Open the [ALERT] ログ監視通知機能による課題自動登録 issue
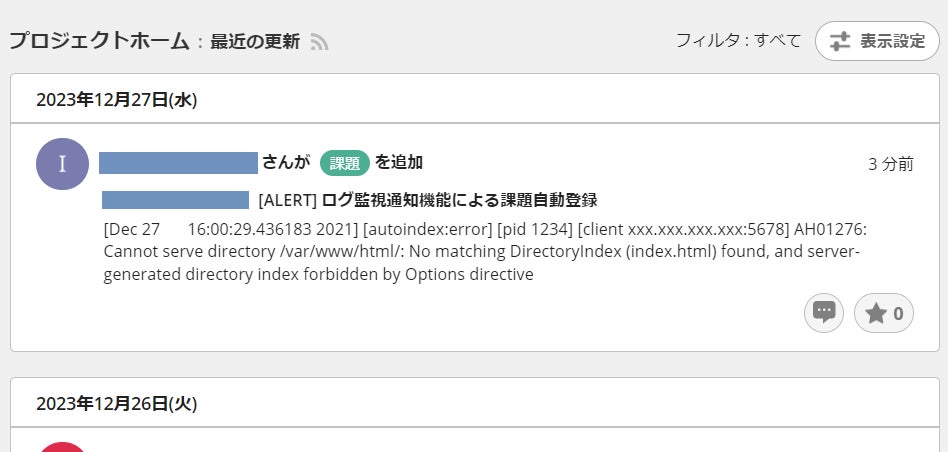The height and width of the screenshot is (452, 948). [428, 199]
